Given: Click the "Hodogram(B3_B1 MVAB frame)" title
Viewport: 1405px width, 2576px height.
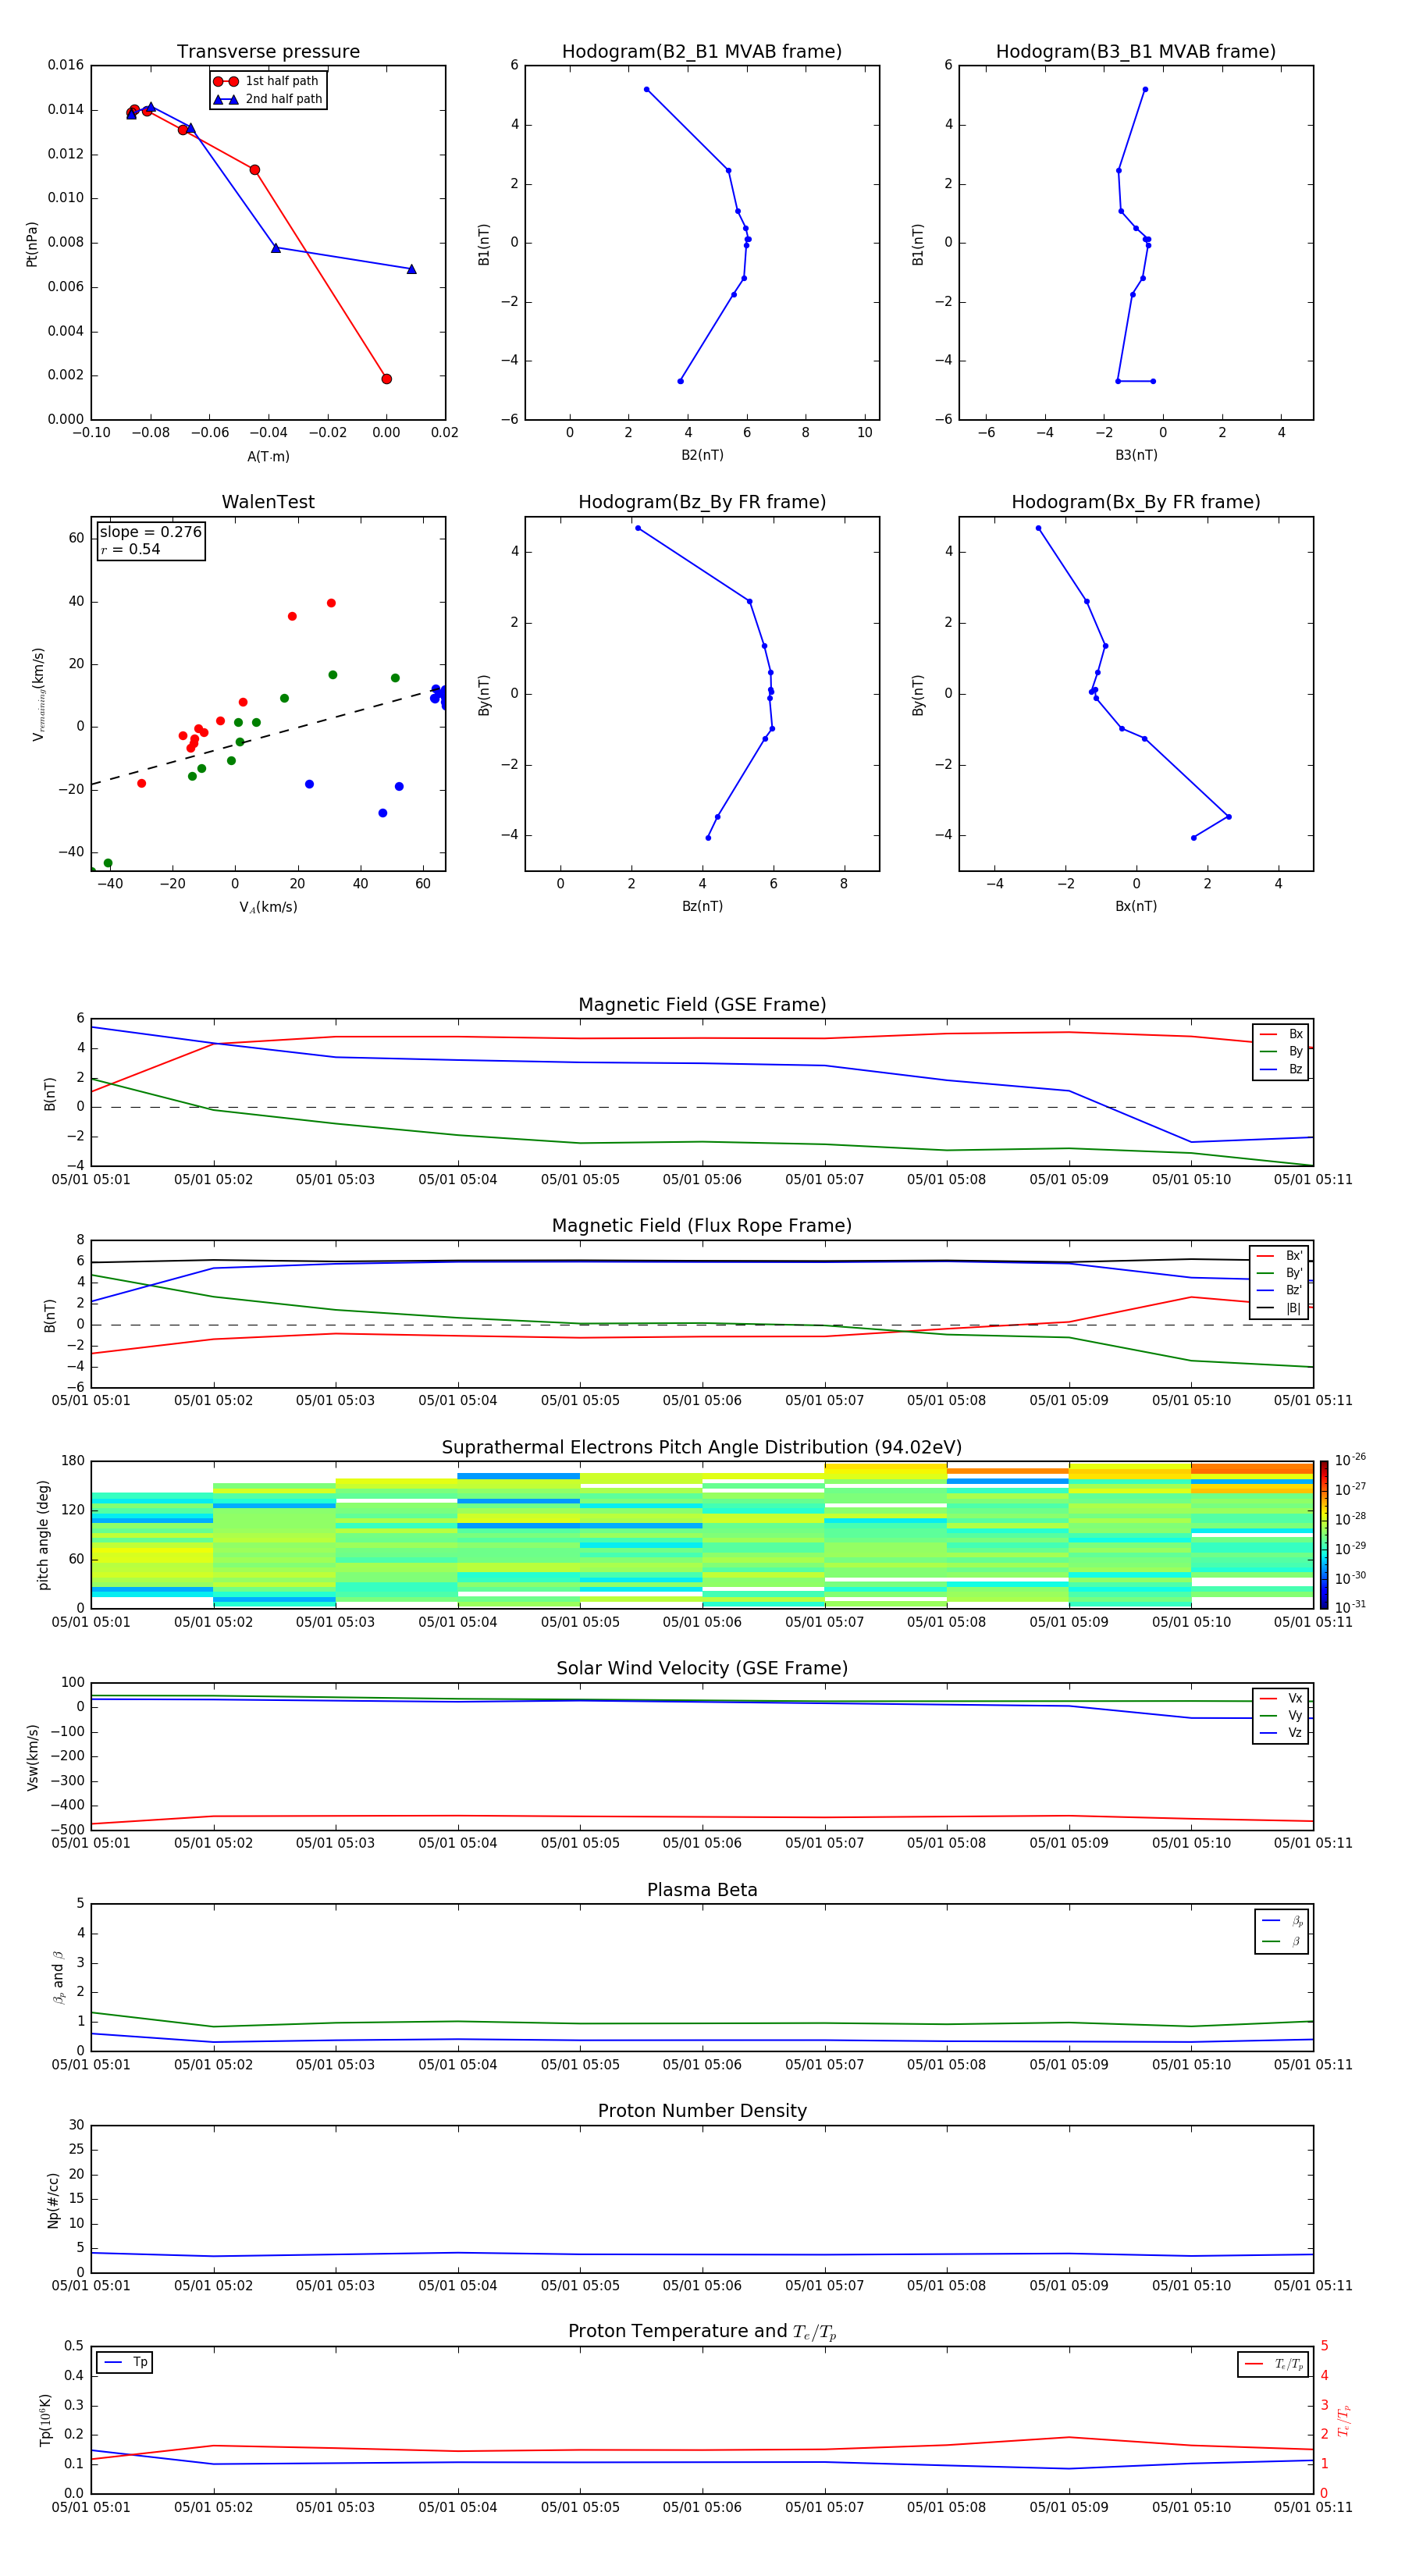Looking at the screenshot, I should [x=1136, y=52].
